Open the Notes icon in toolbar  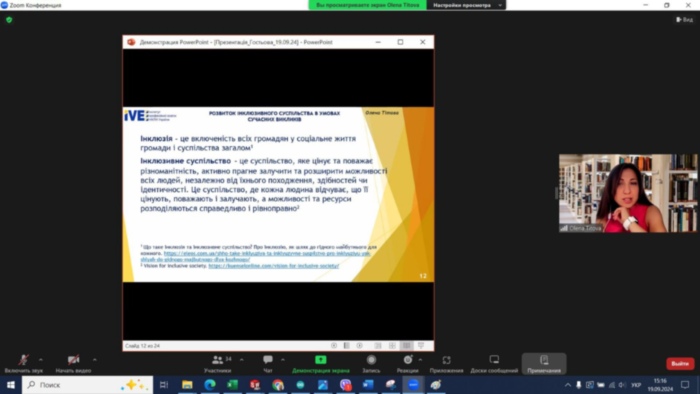pyautogui.click(x=544, y=360)
